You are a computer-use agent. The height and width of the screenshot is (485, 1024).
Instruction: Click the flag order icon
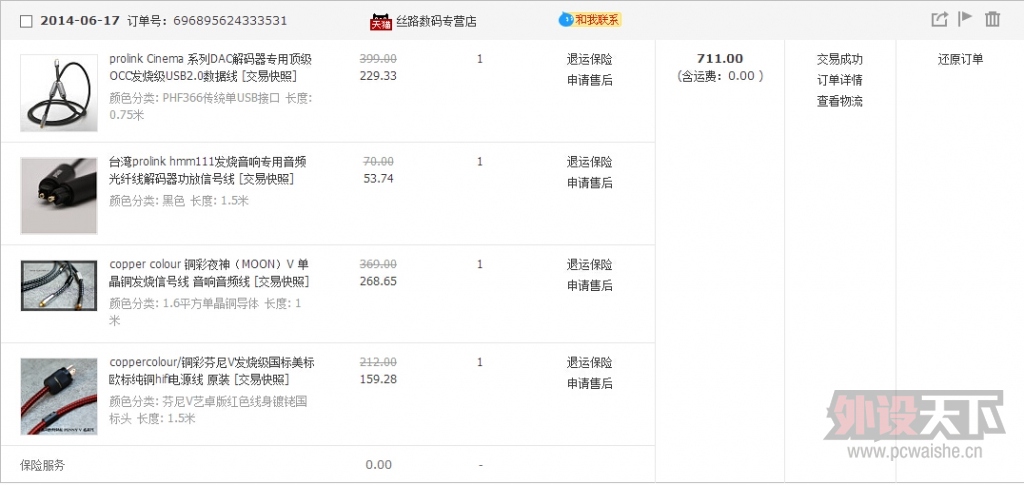[965, 18]
